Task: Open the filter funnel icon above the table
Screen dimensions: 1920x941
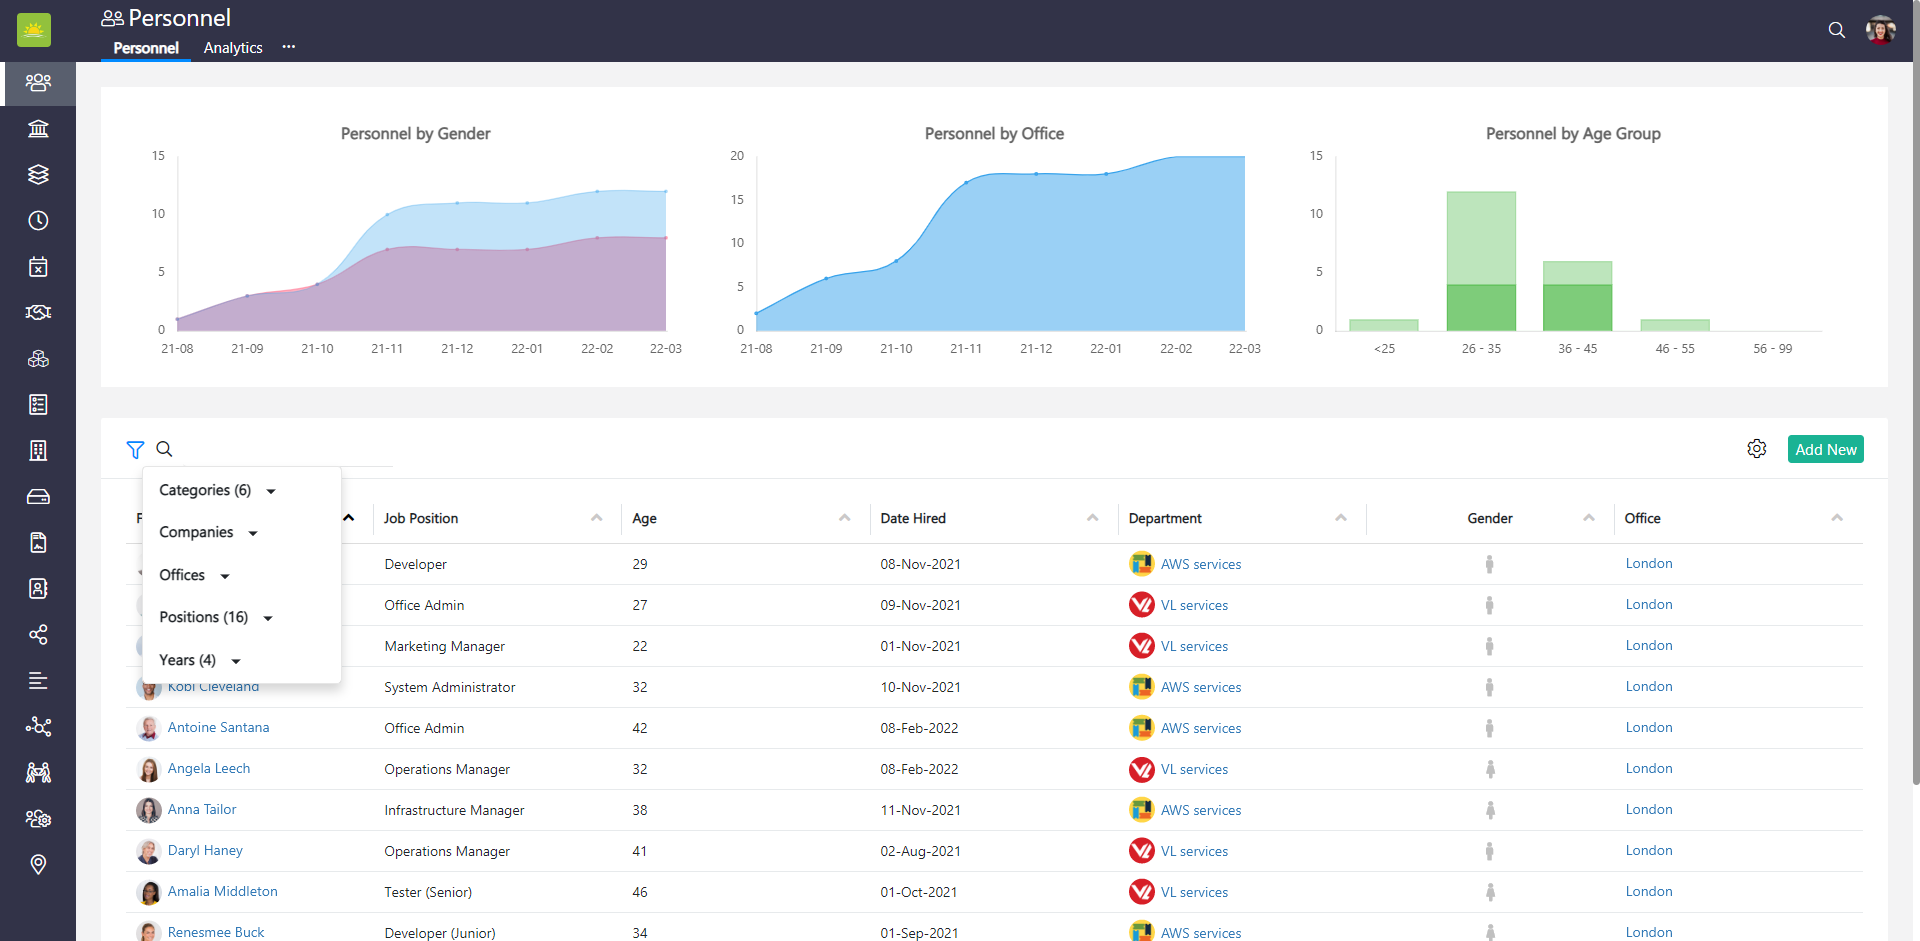Action: (x=135, y=450)
